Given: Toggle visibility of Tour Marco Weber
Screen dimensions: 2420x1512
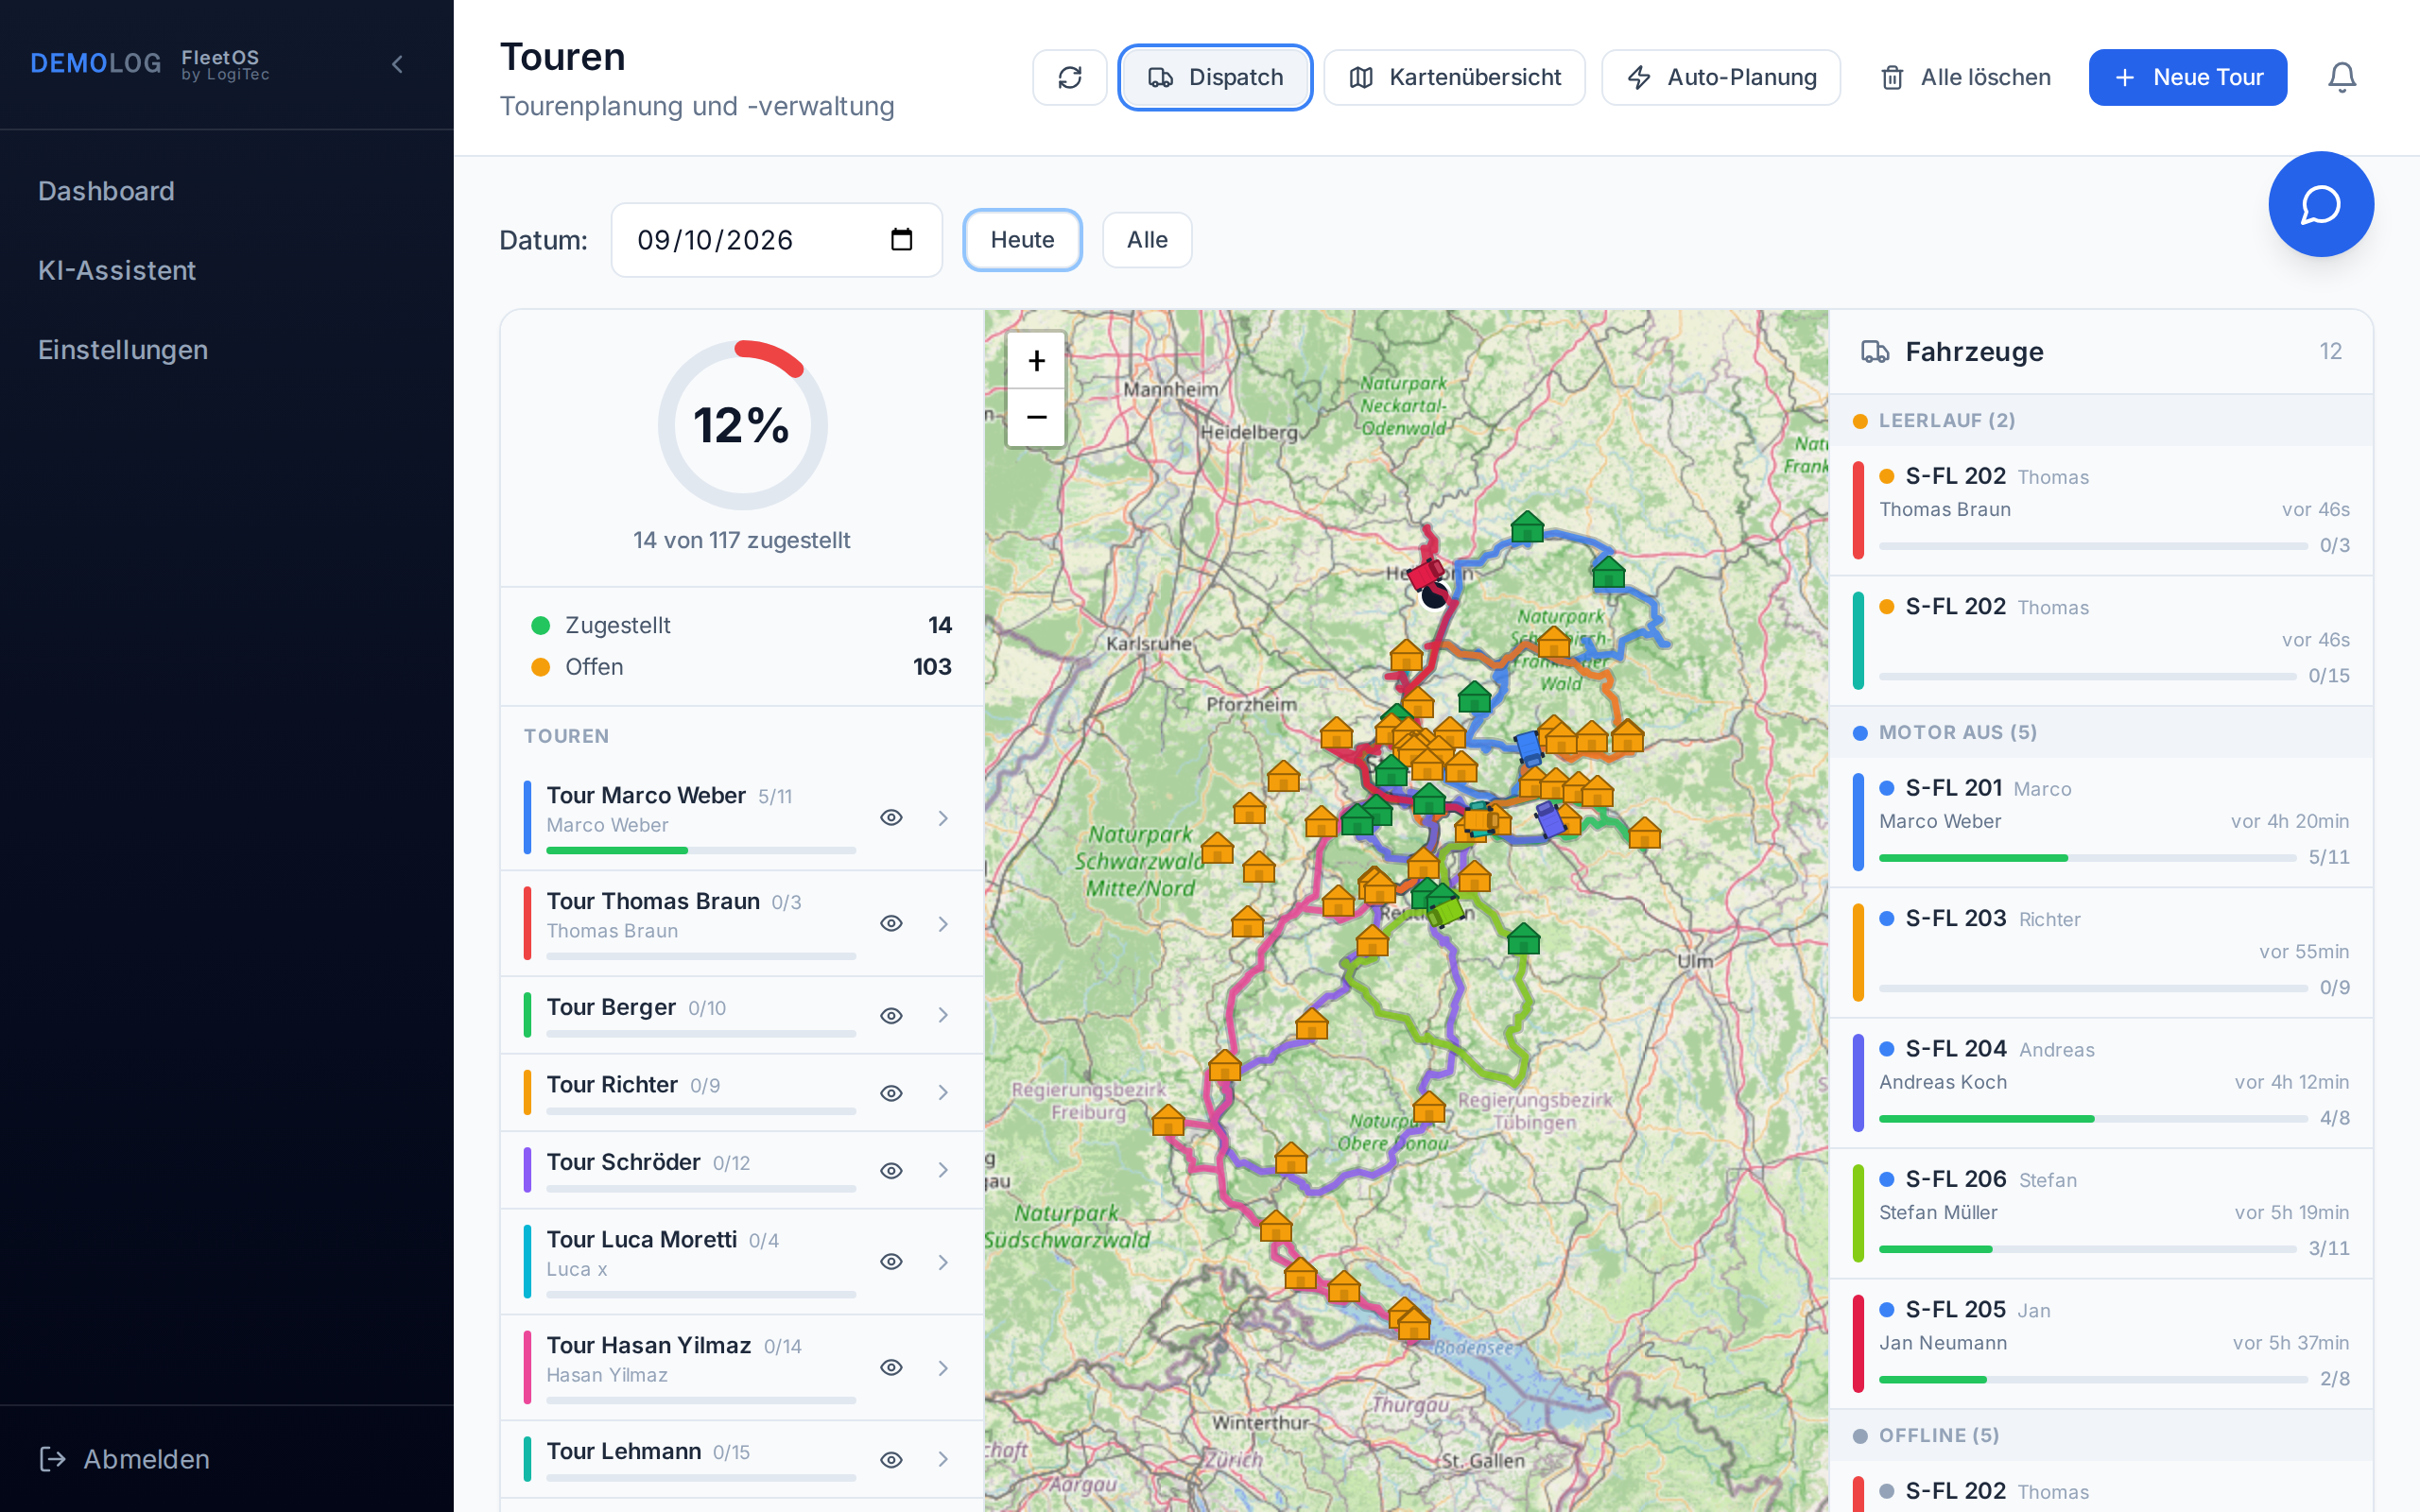Looking at the screenshot, I should coord(891,818).
